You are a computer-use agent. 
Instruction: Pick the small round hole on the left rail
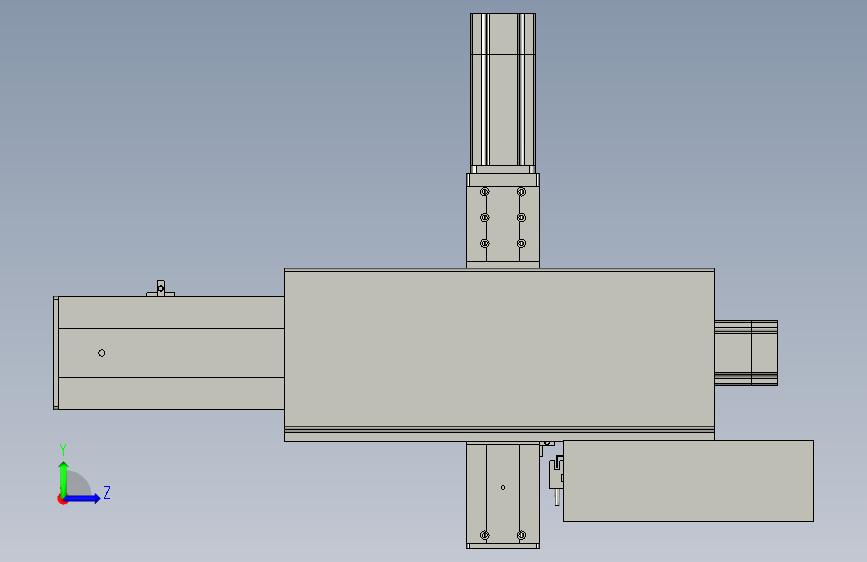tap(102, 353)
